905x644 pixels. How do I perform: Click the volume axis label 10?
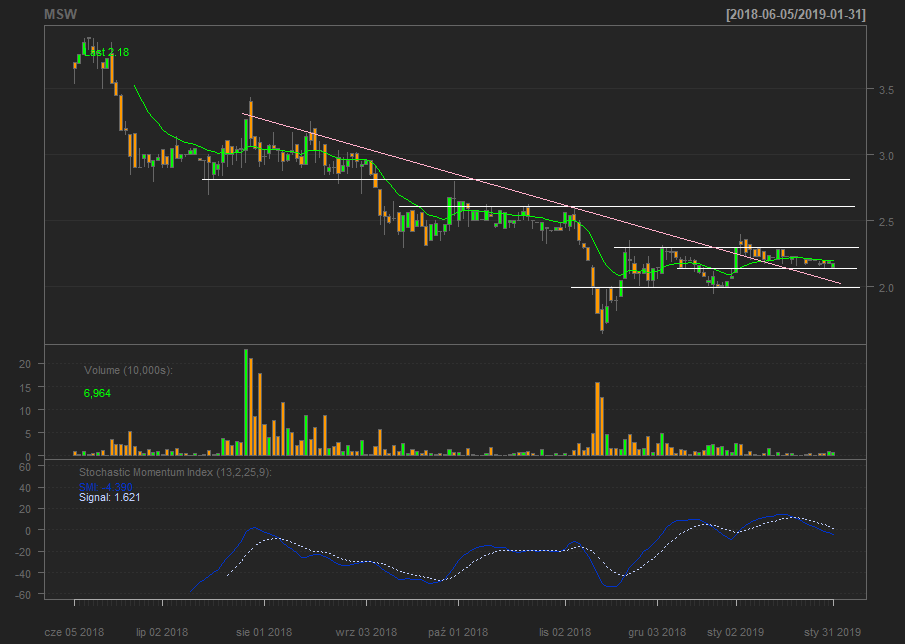(x=25, y=410)
